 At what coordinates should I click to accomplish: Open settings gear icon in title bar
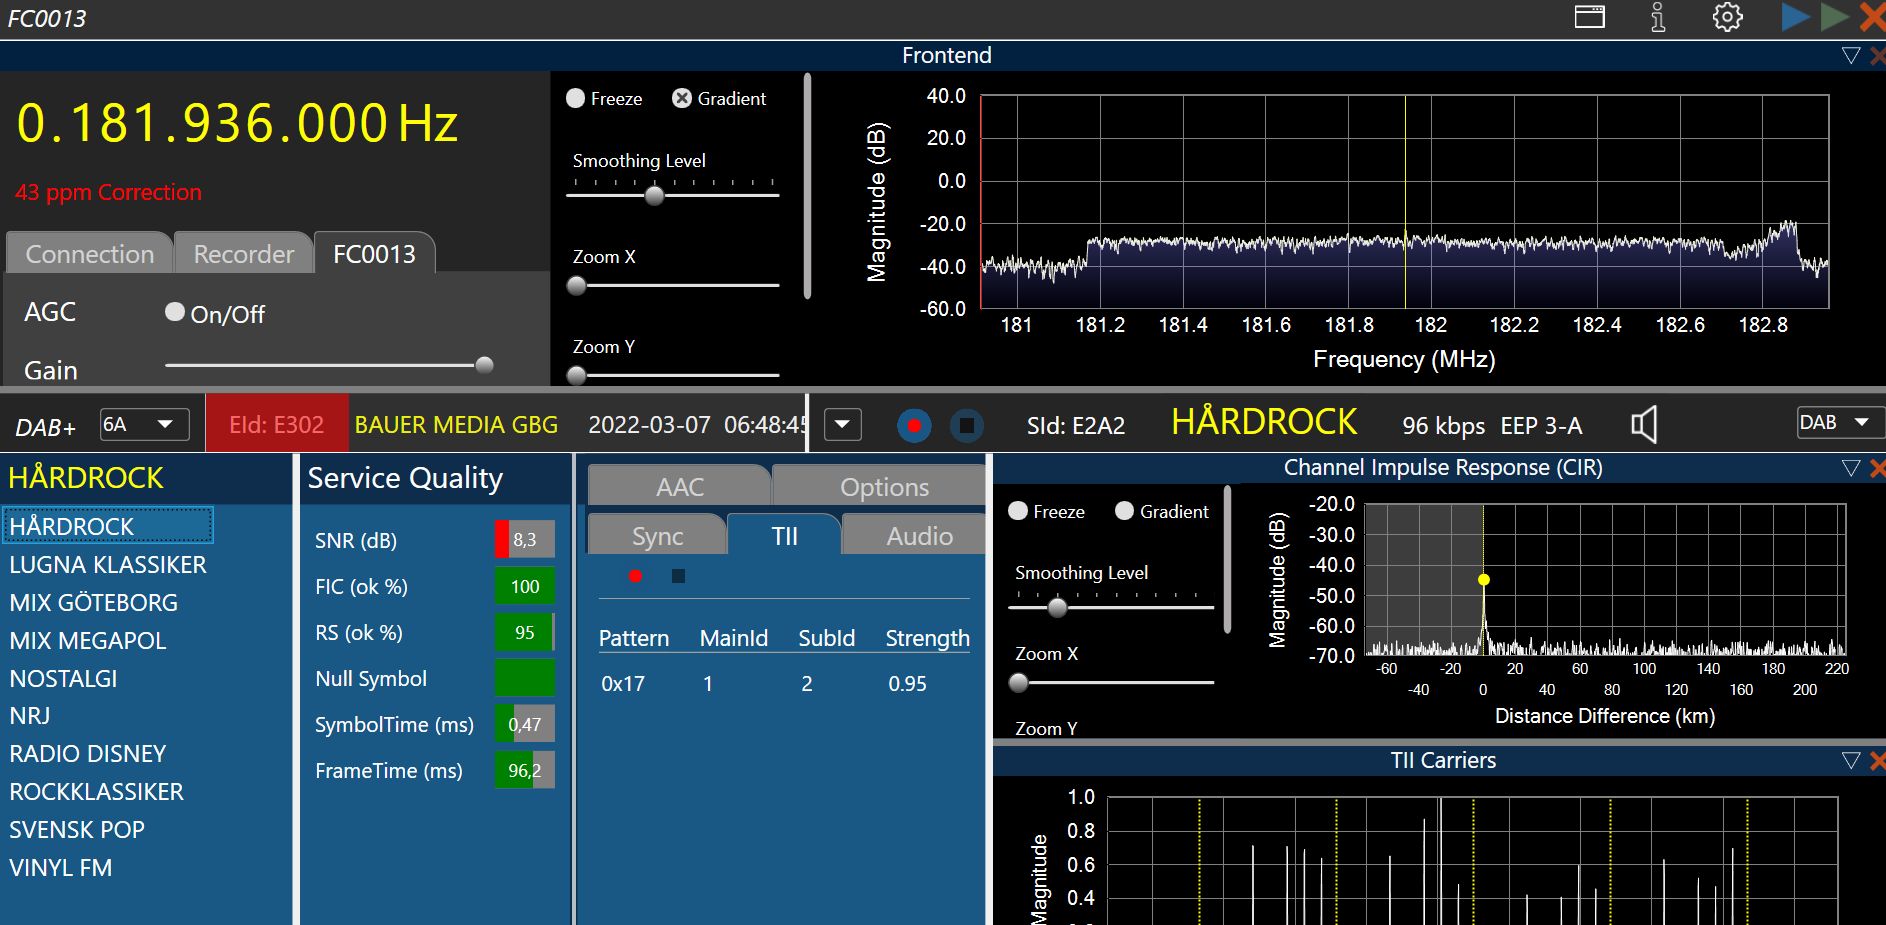1727,17
